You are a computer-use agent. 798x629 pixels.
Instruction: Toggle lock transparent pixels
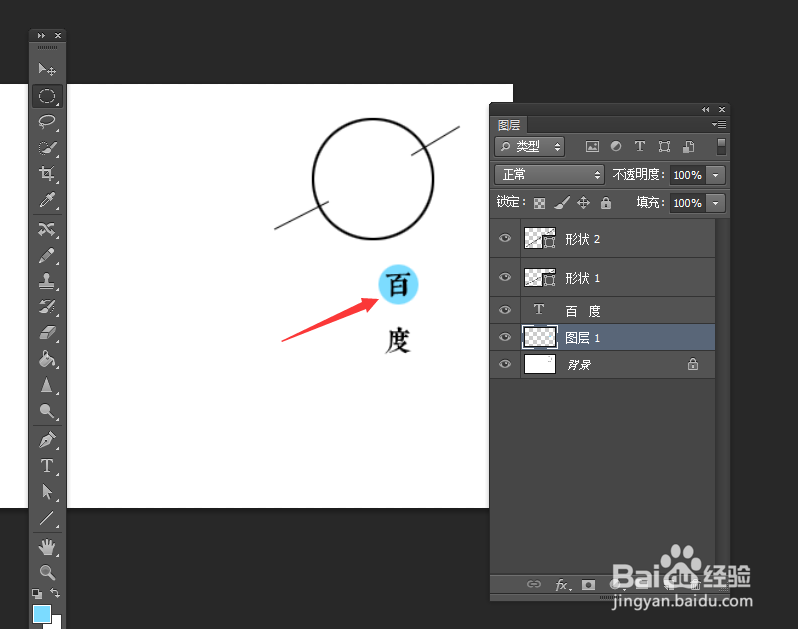[539, 204]
